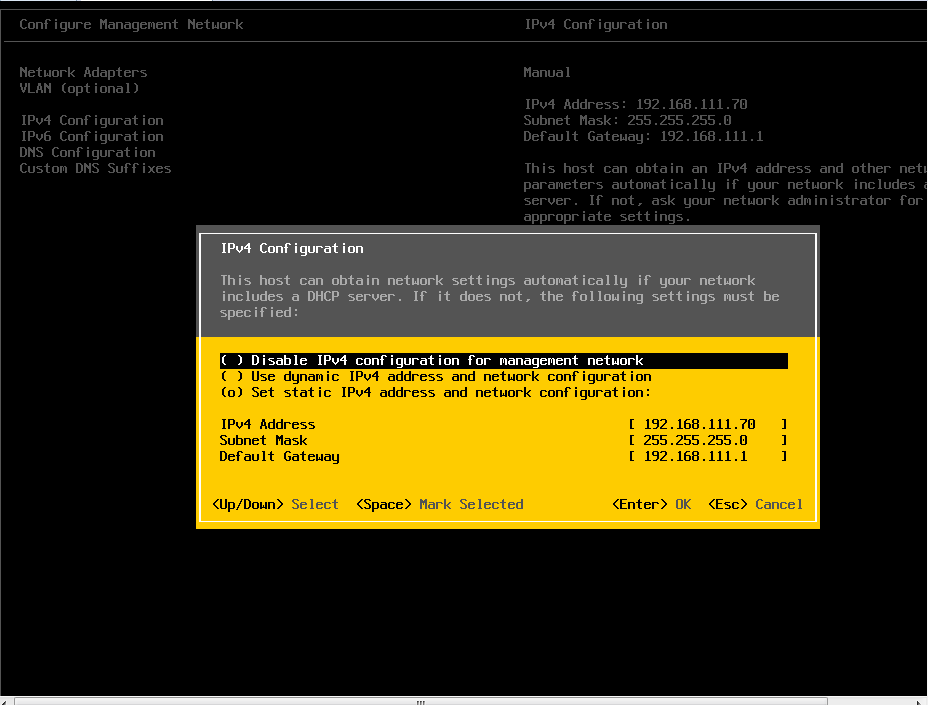
Task: Open the Custom DNS Suffixes entry
Action: (95, 168)
